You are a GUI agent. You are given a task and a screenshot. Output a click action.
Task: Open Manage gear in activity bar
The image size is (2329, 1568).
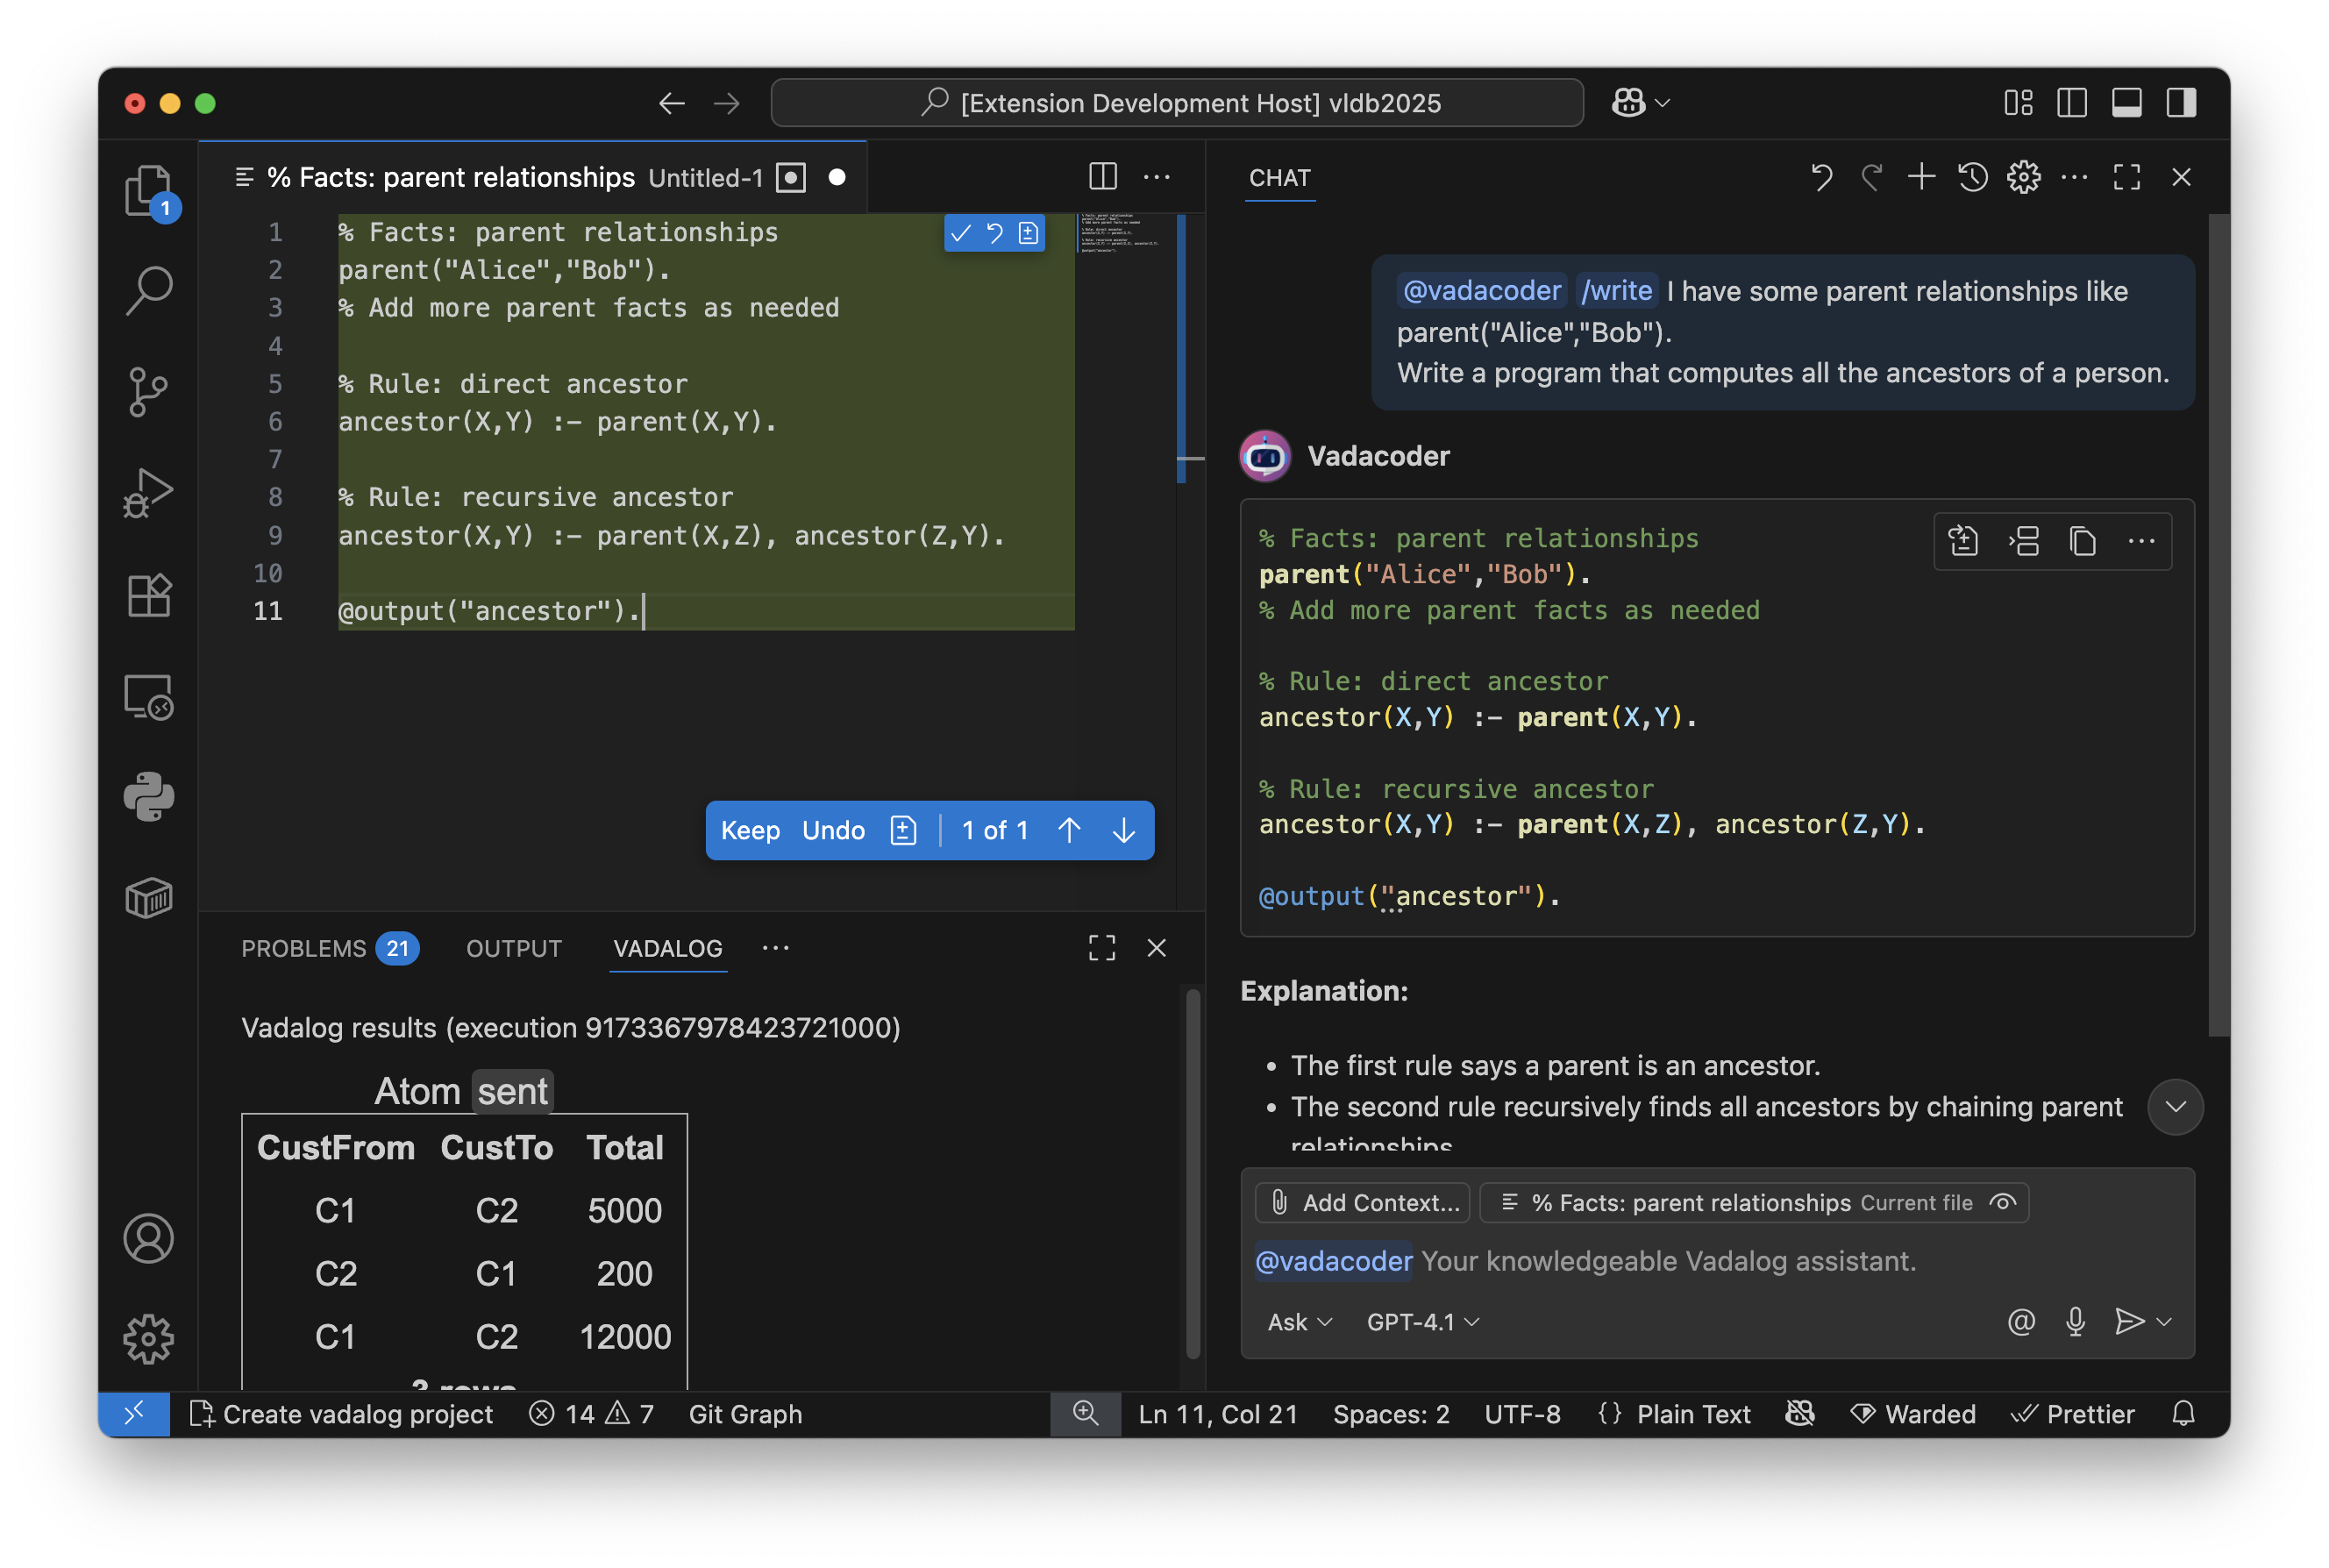[148, 1338]
